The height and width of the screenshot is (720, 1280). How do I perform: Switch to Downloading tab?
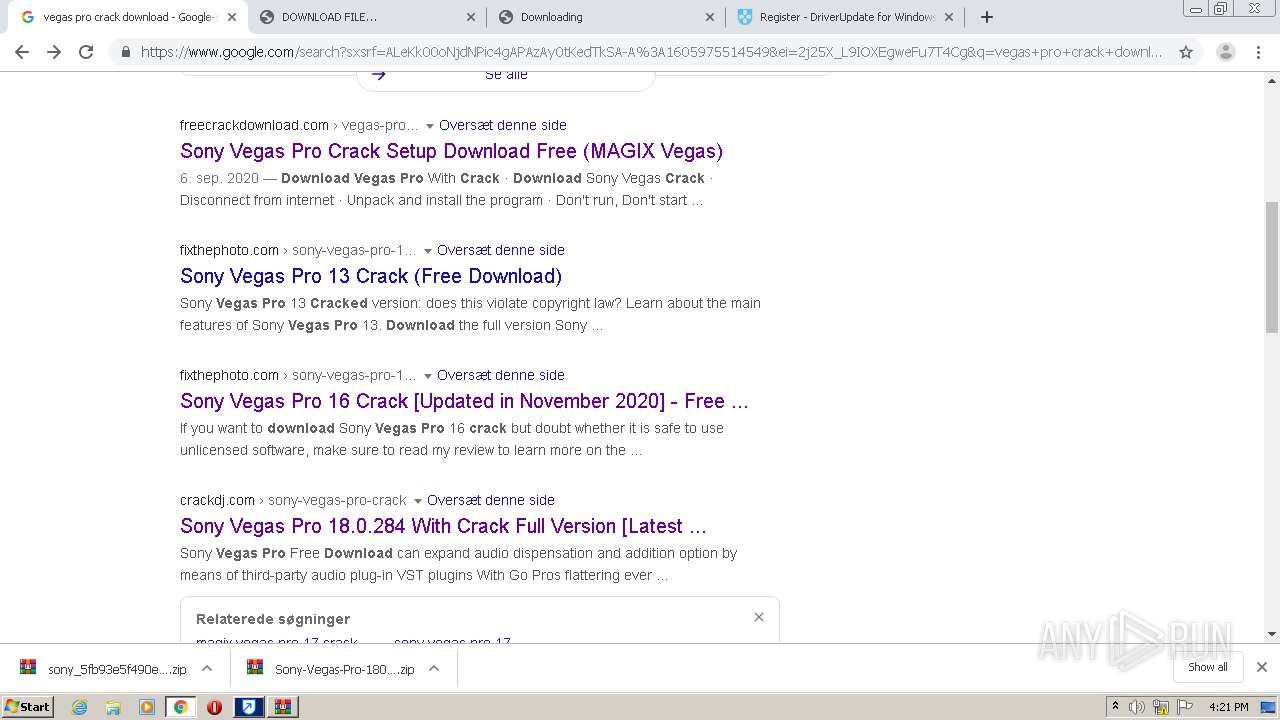pos(606,17)
